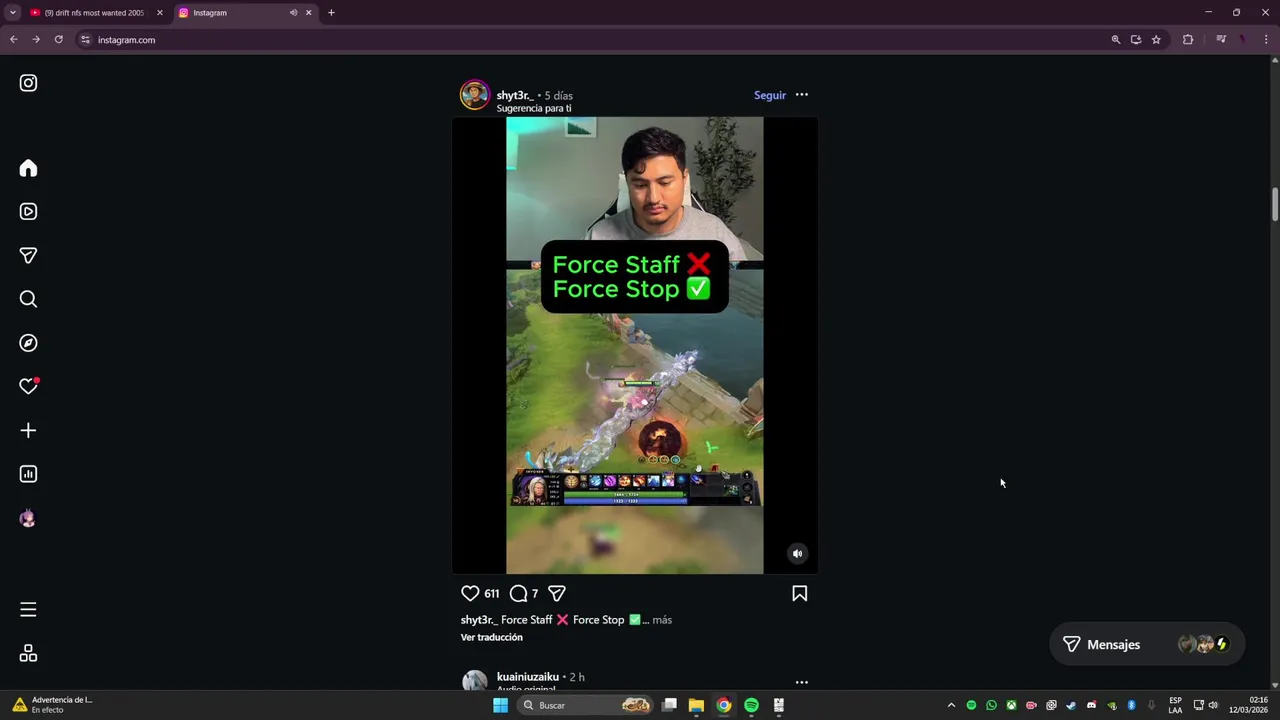Open Explore compass icon in the sidebar
The width and height of the screenshot is (1280, 720).
pos(28,343)
